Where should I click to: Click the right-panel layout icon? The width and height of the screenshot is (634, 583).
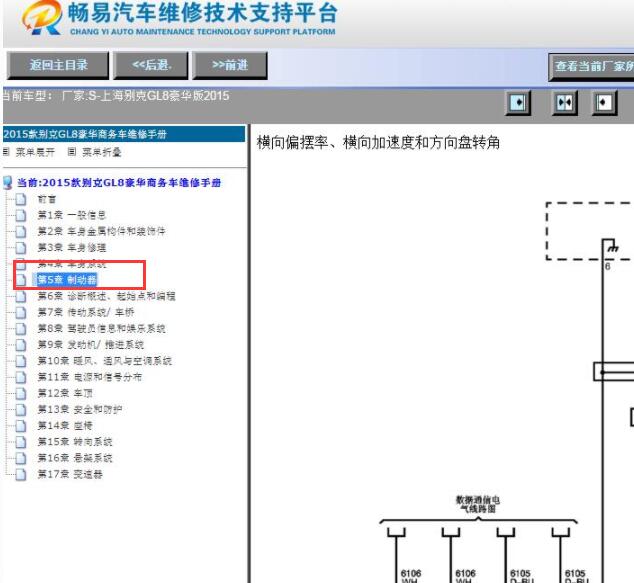pos(604,103)
